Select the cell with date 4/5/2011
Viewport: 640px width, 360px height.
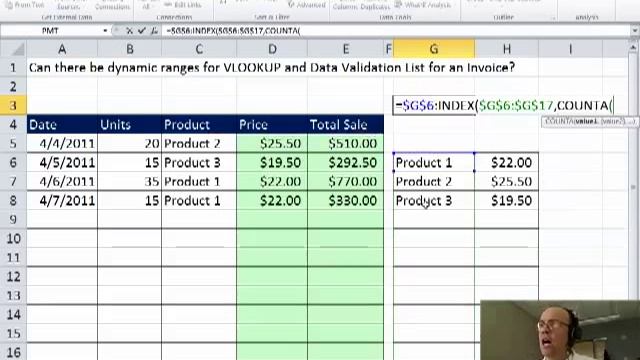[x=62, y=162]
